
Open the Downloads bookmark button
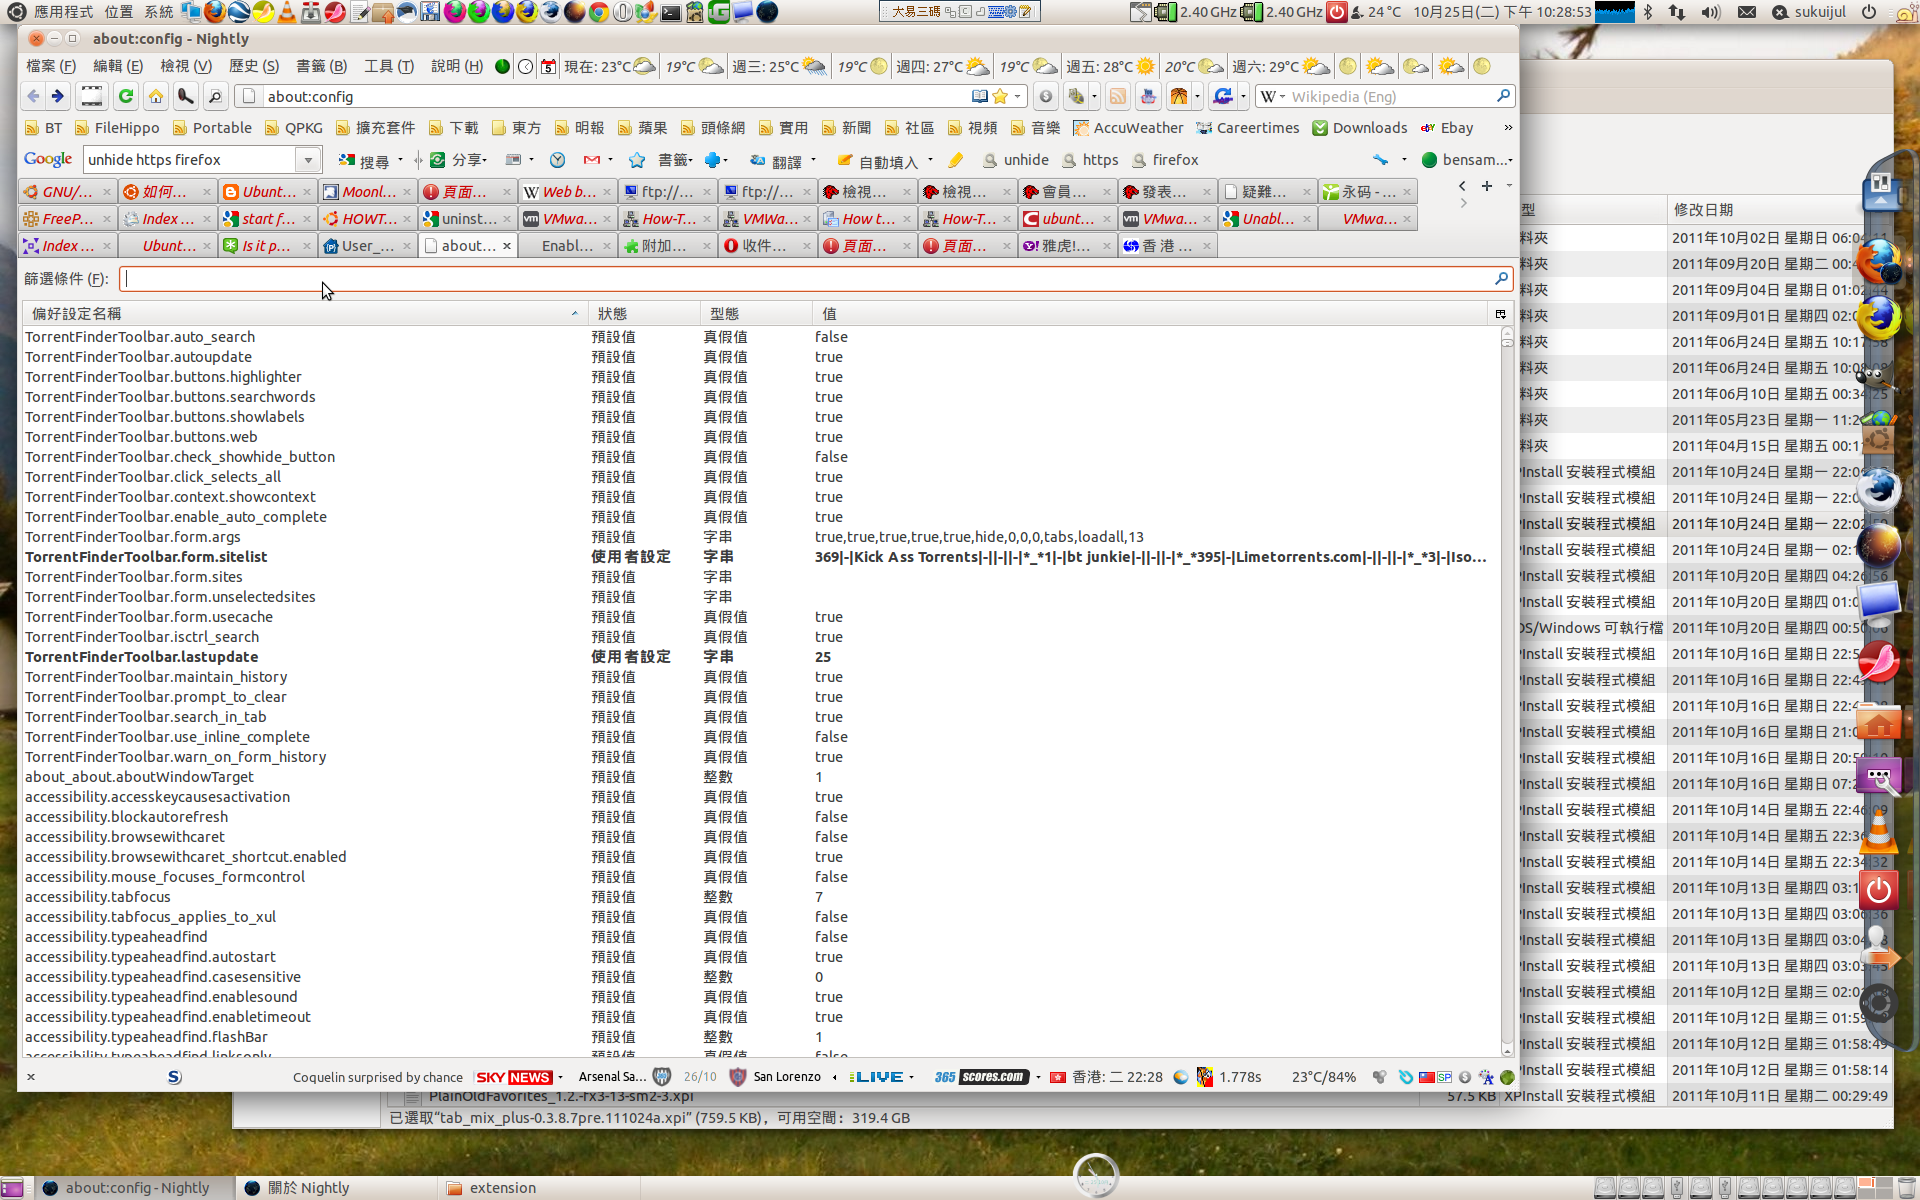[1359, 128]
